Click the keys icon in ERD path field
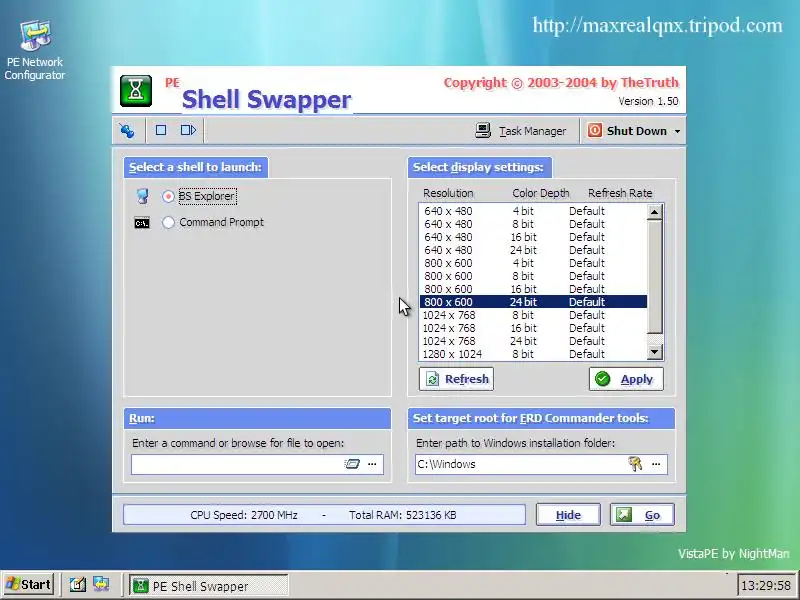 [x=635, y=464]
